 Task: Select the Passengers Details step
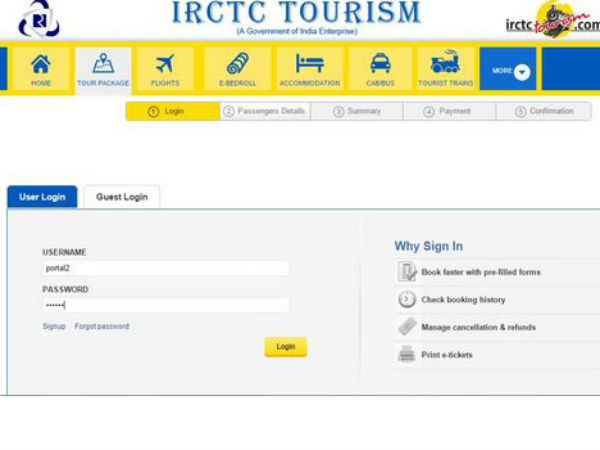264,111
